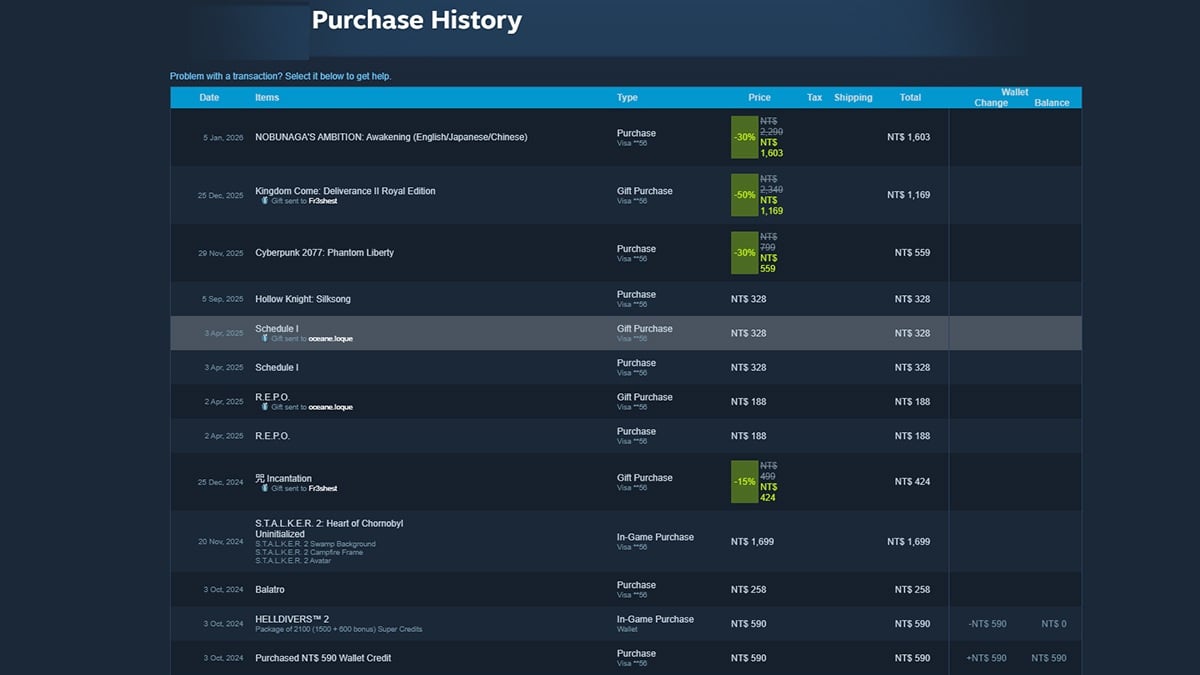Viewport: 1200px width, 675px height.
Task: Click the -15% discount badge for Incantation
Action: 745,481
